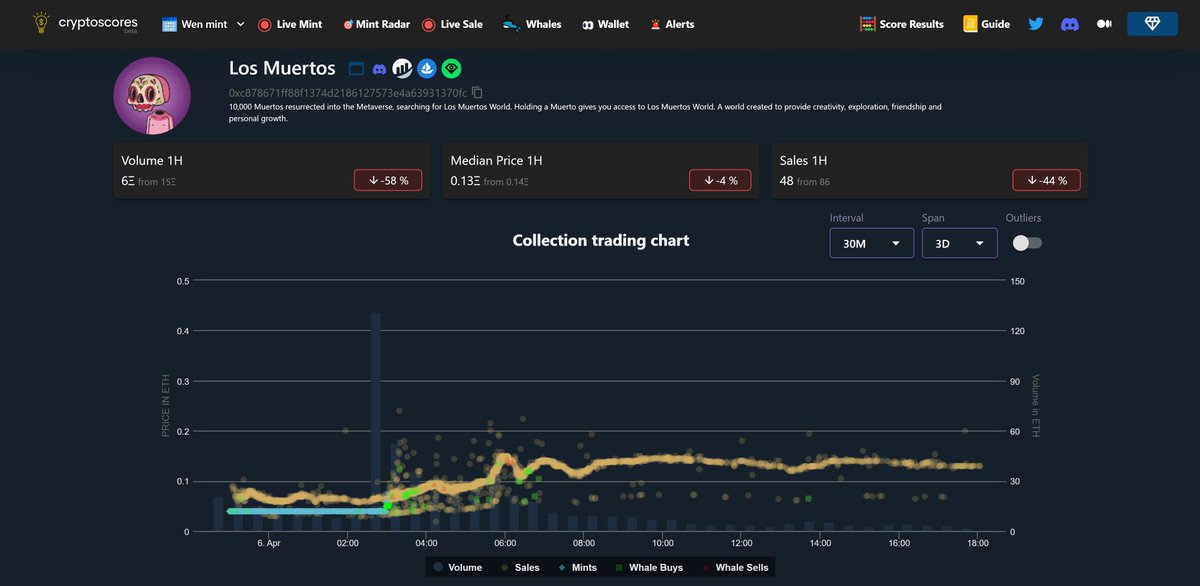Open Score Results page
Viewport: 1200px width, 586px height.
pyautogui.click(x=901, y=24)
